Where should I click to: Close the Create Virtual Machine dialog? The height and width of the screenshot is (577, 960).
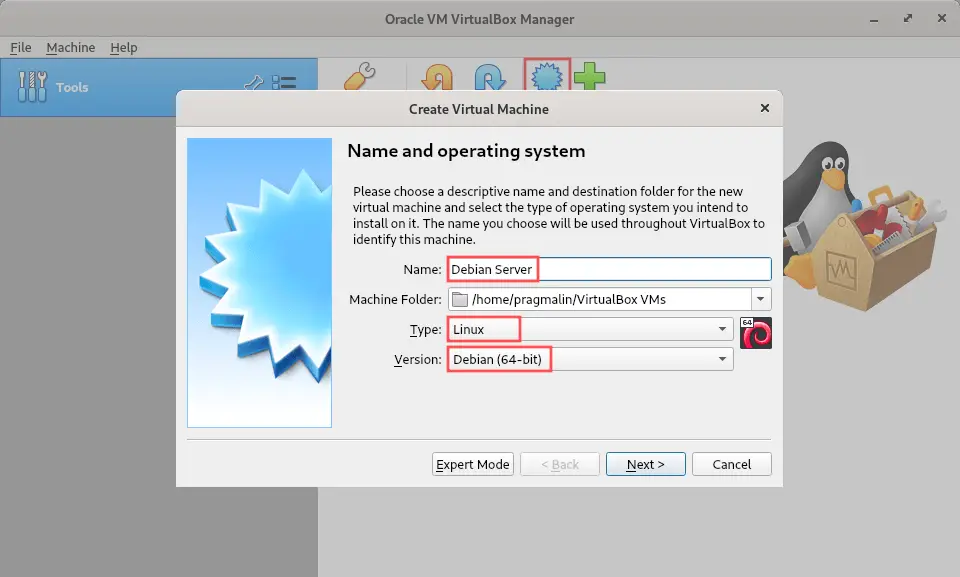(765, 108)
